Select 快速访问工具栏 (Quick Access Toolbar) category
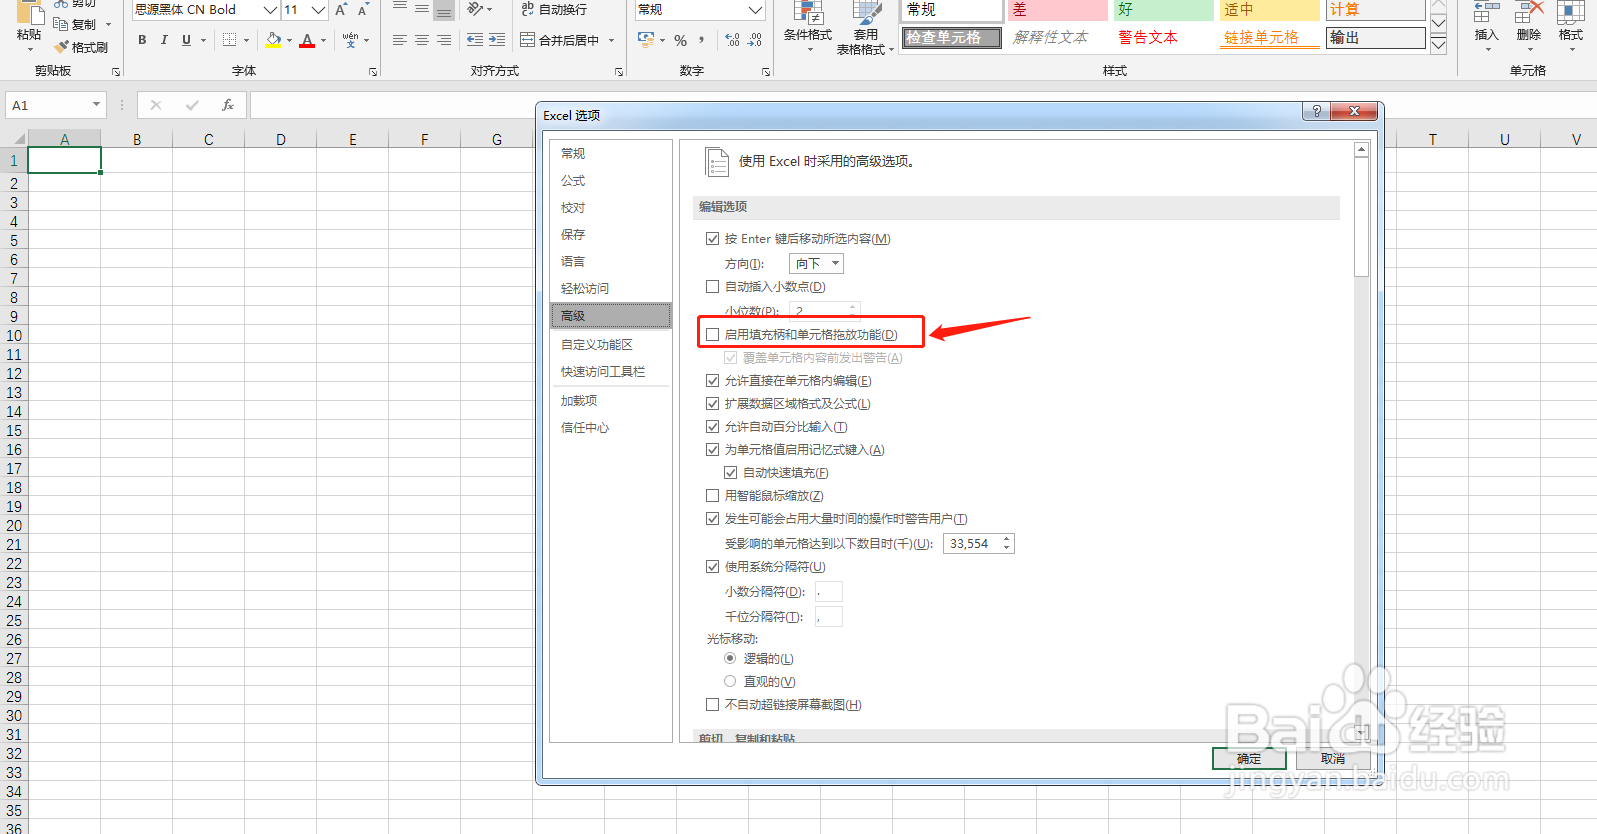 tap(603, 372)
